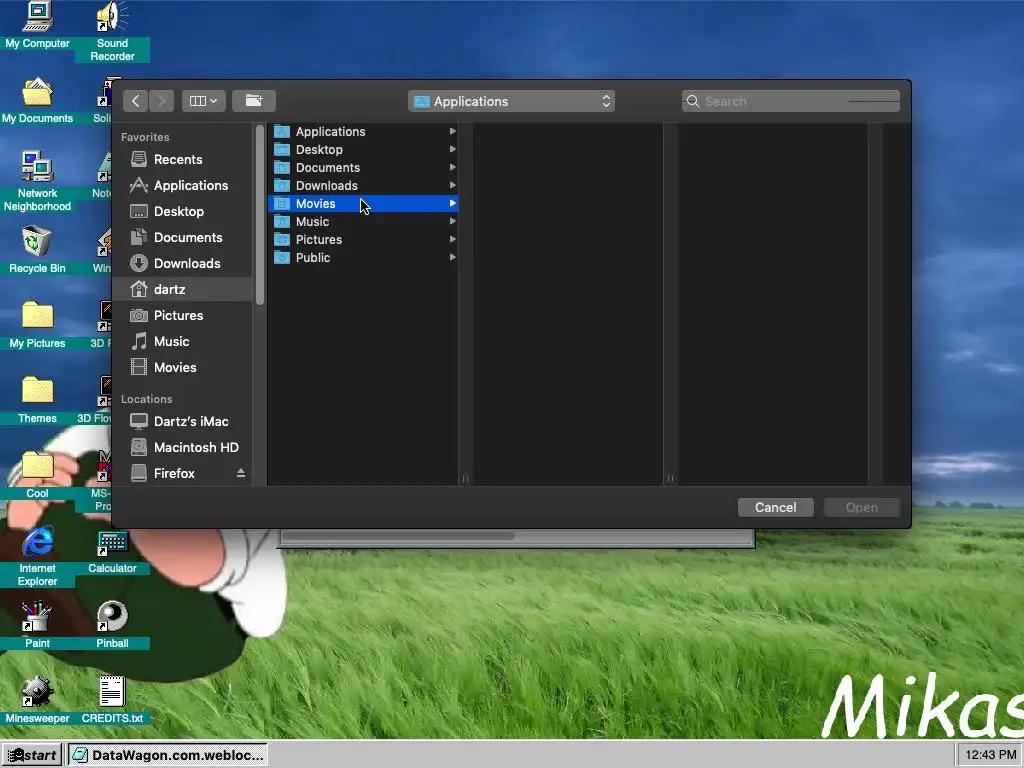Select Applications in the Favorites sidebar
1024x768 pixels.
(x=182, y=185)
